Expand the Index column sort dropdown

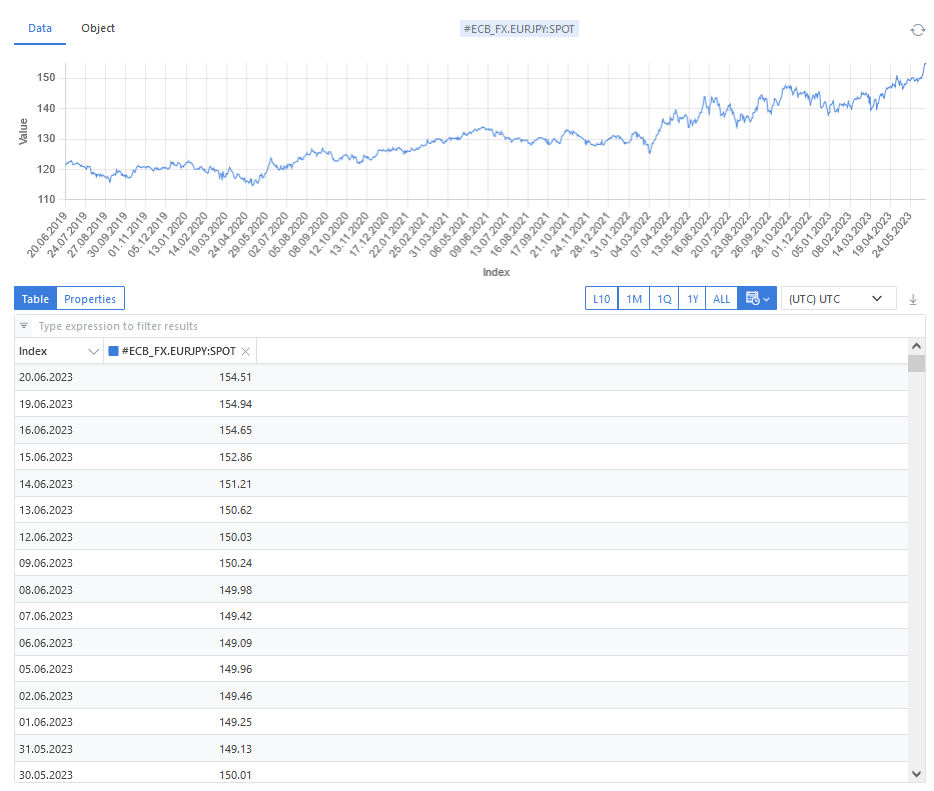pyautogui.click(x=94, y=351)
